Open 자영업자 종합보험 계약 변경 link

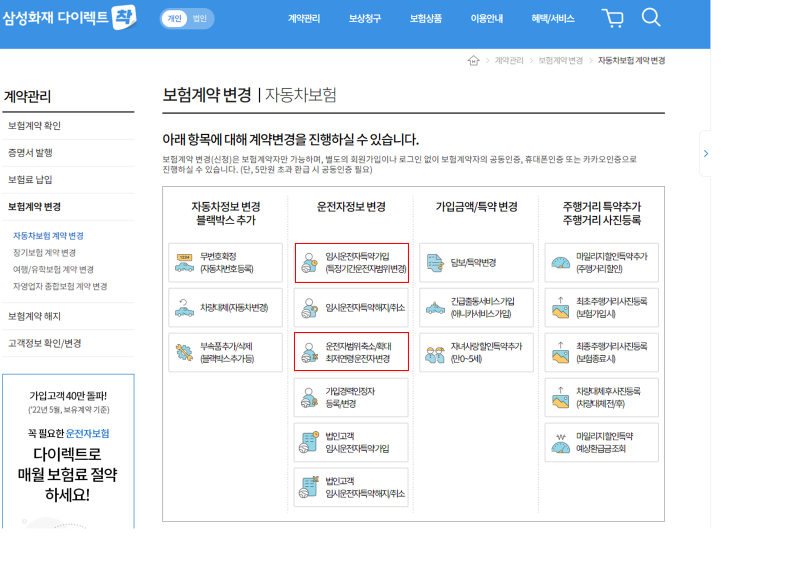click(60, 286)
